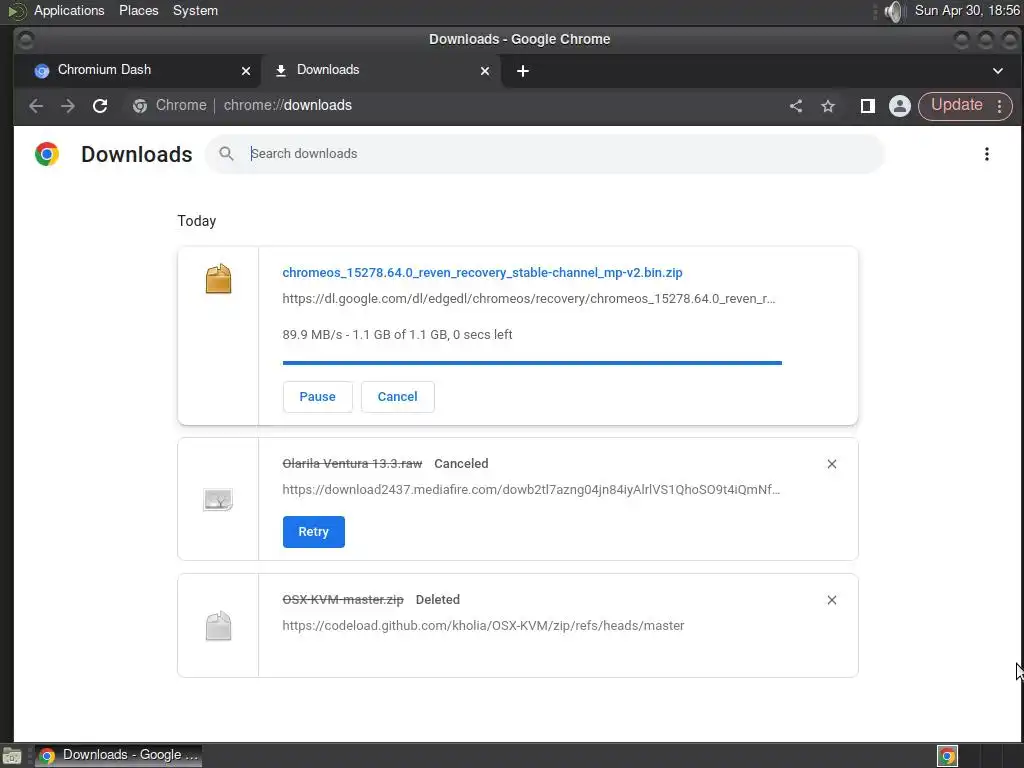Screen dimensions: 1024x768
Task: Open the profile avatar menu
Action: (x=899, y=106)
